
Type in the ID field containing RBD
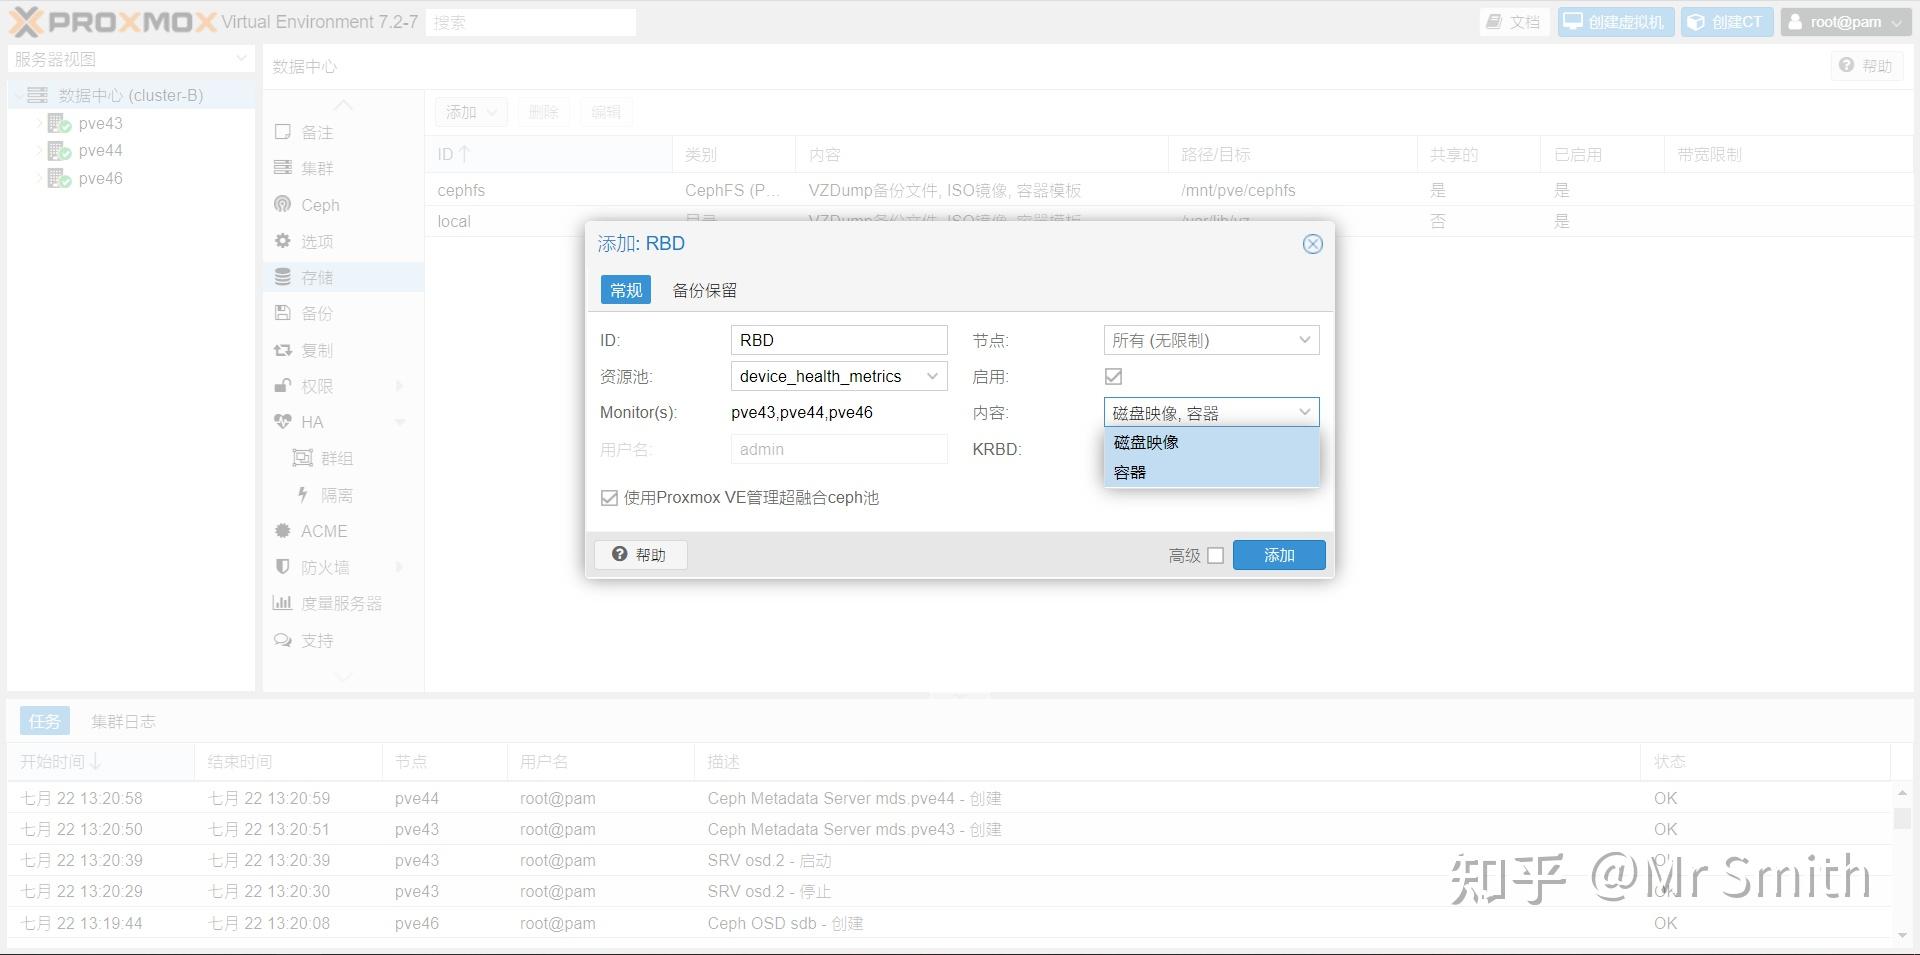(x=839, y=340)
